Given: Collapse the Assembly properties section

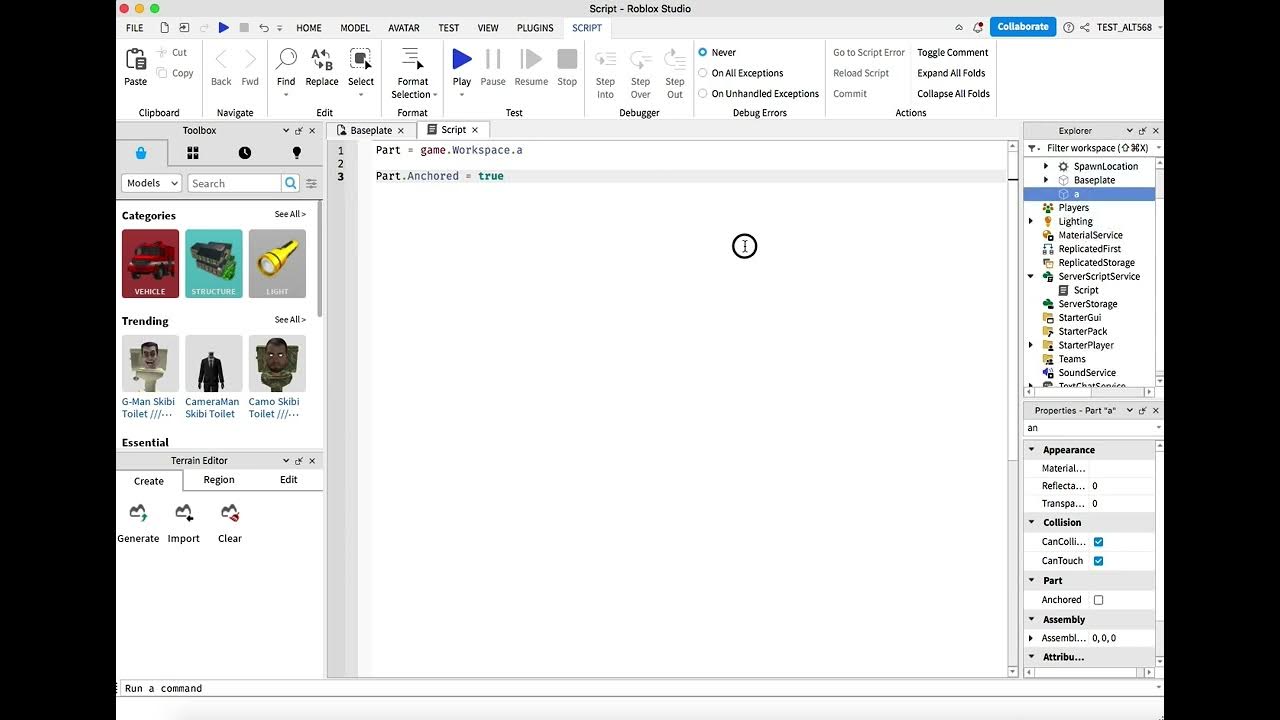Looking at the screenshot, I should tap(1032, 619).
